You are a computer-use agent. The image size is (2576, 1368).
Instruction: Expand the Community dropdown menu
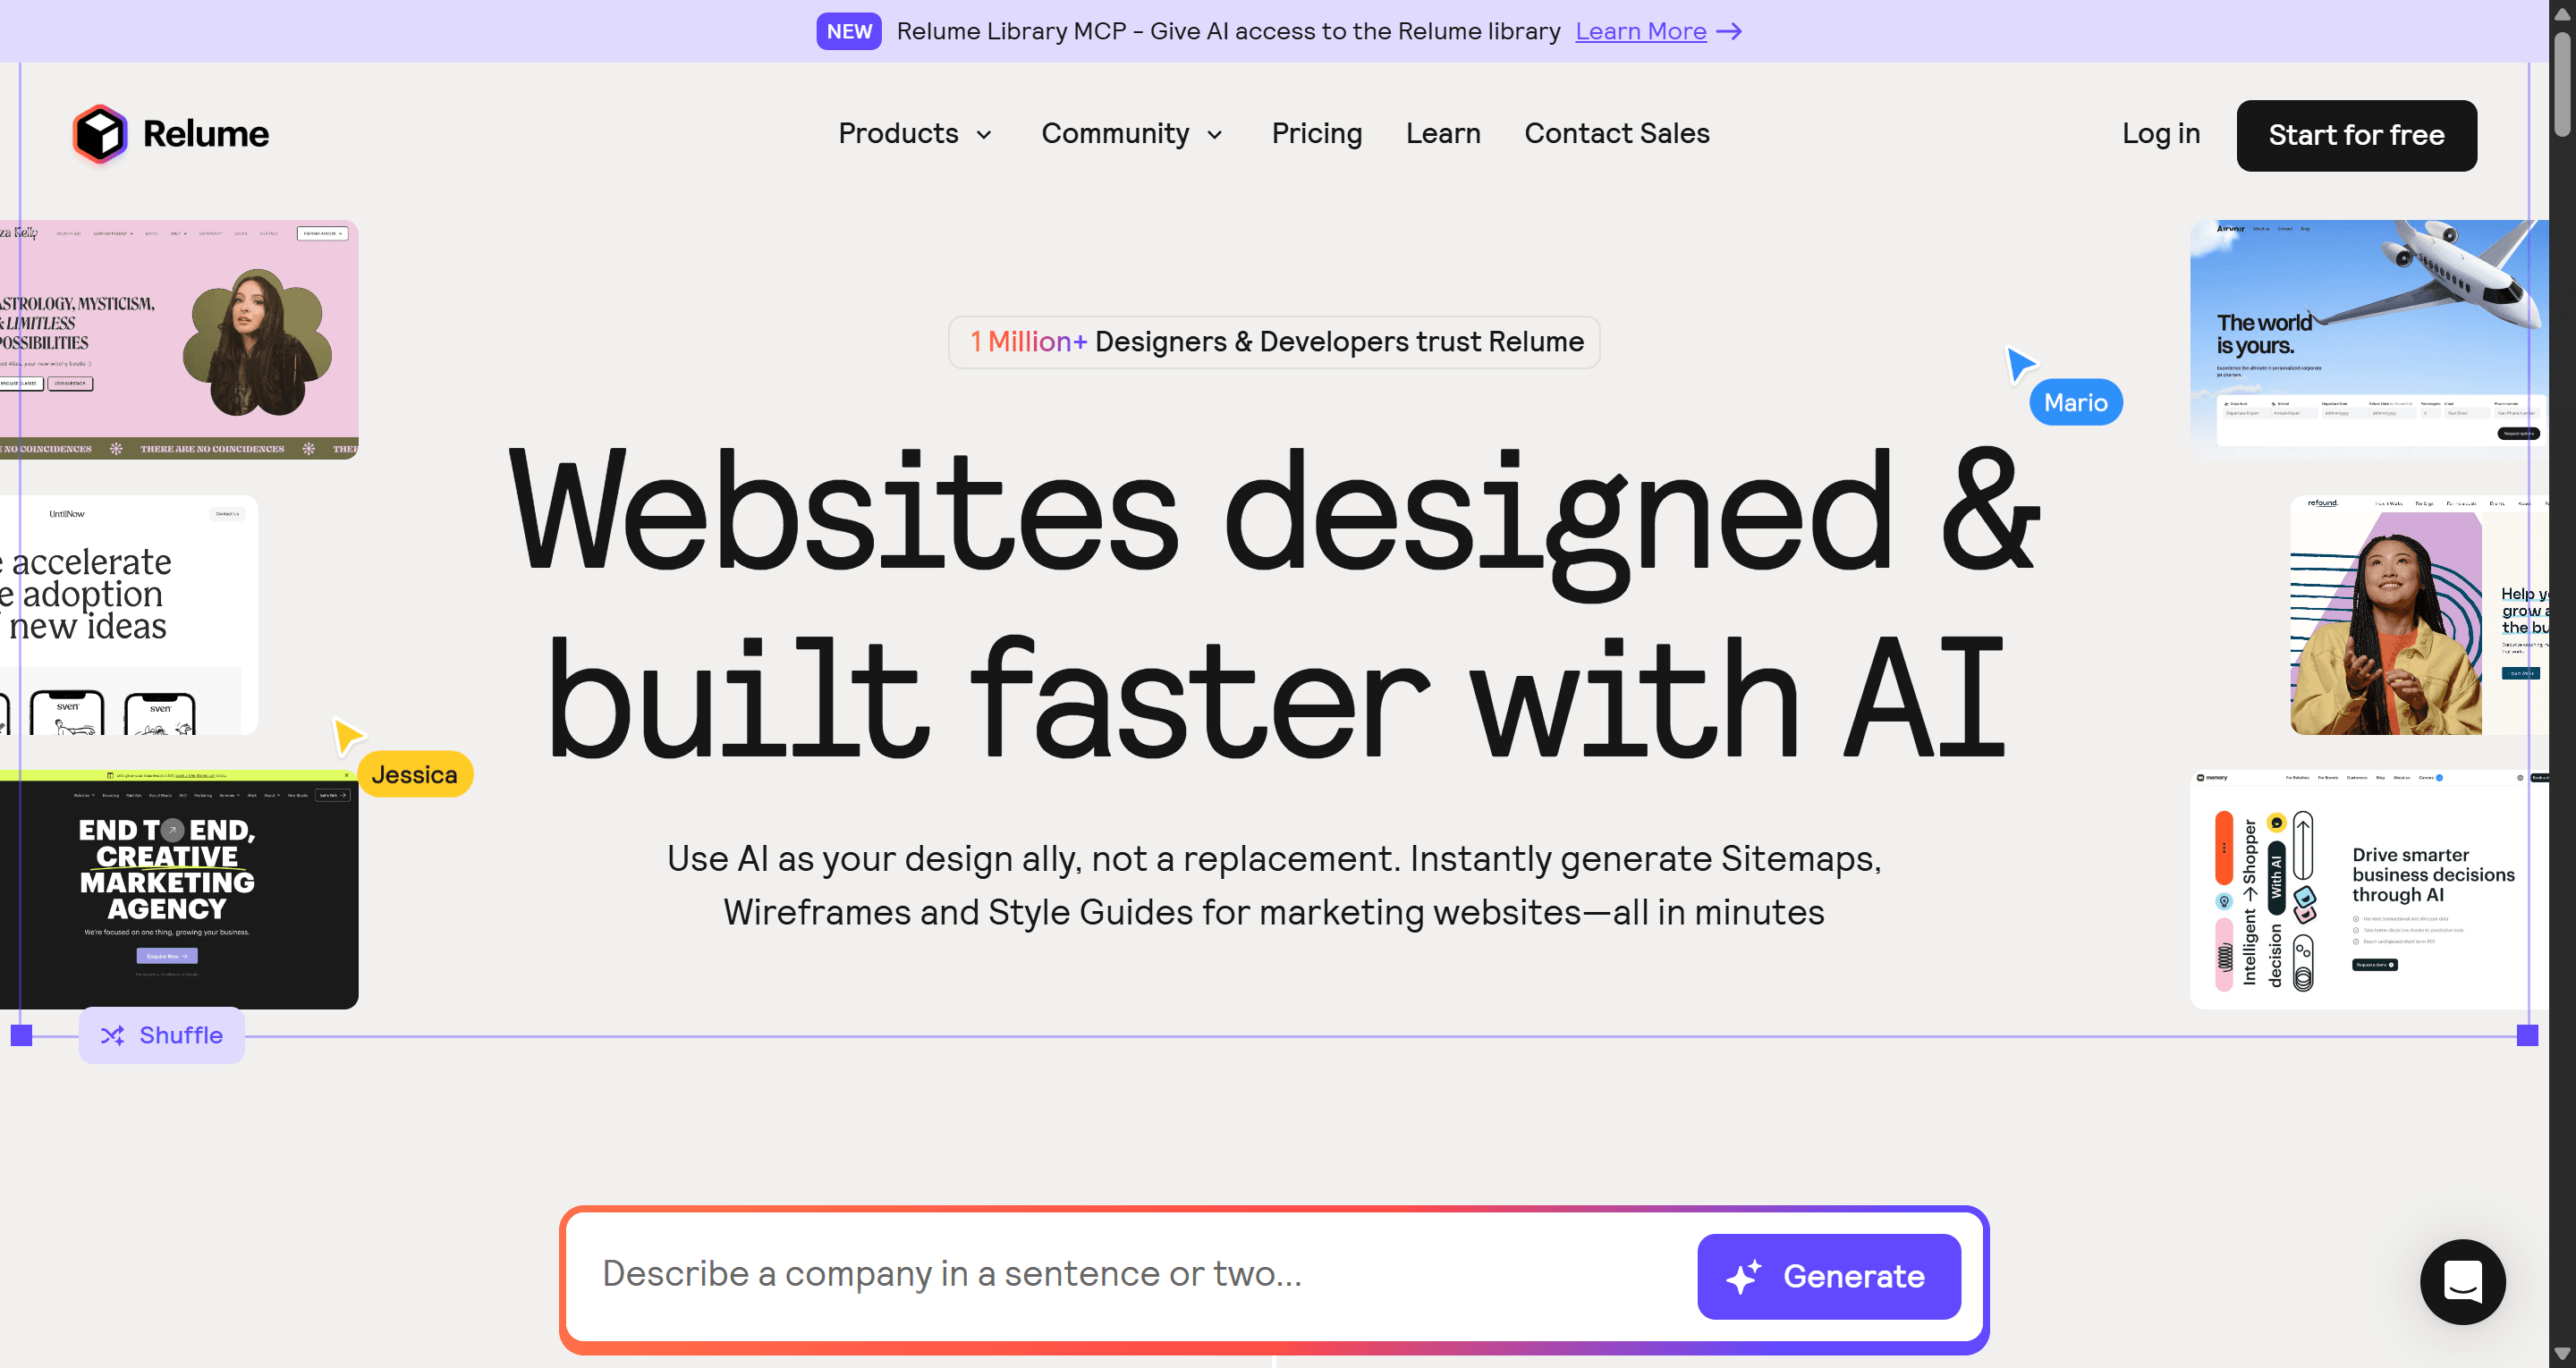pos(1132,134)
